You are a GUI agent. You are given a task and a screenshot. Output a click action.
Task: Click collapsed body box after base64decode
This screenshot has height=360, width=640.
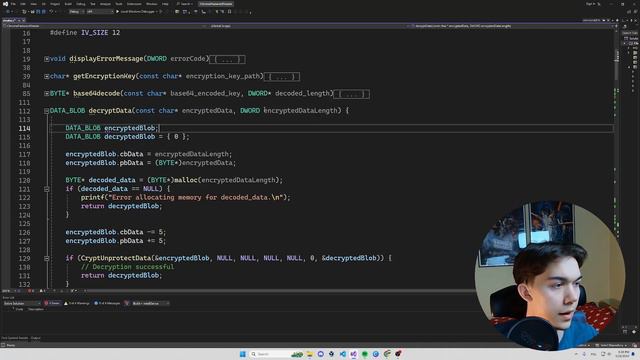[352, 94]
